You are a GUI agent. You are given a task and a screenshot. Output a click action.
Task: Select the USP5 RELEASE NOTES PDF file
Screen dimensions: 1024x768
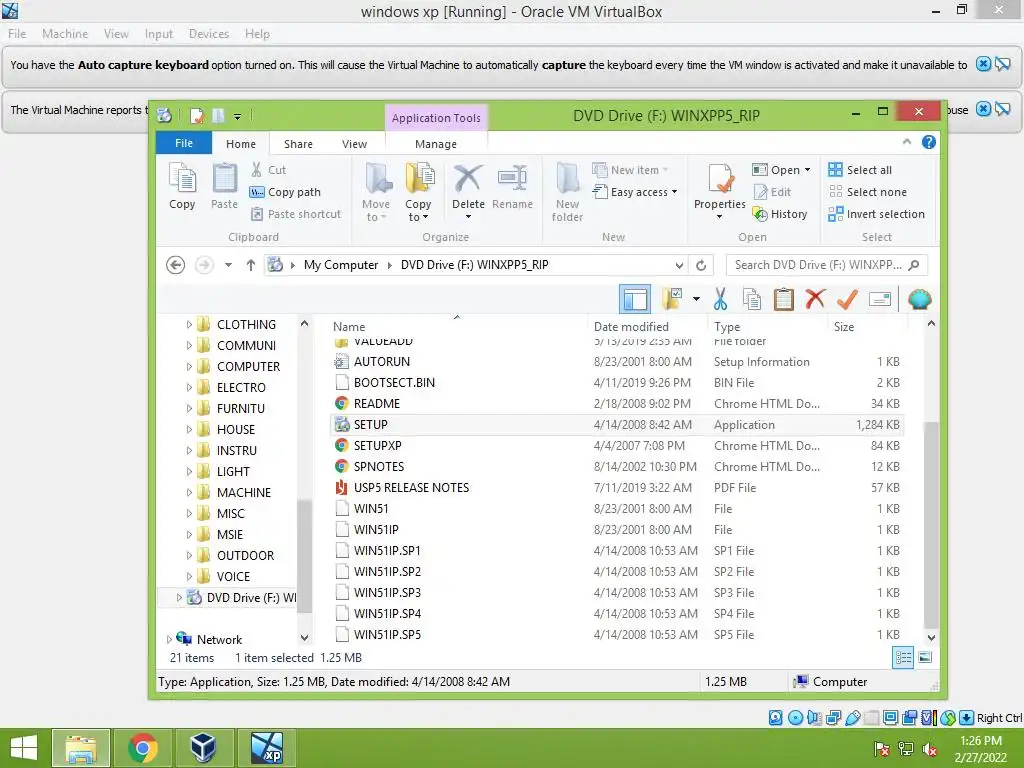coord(617,488)
